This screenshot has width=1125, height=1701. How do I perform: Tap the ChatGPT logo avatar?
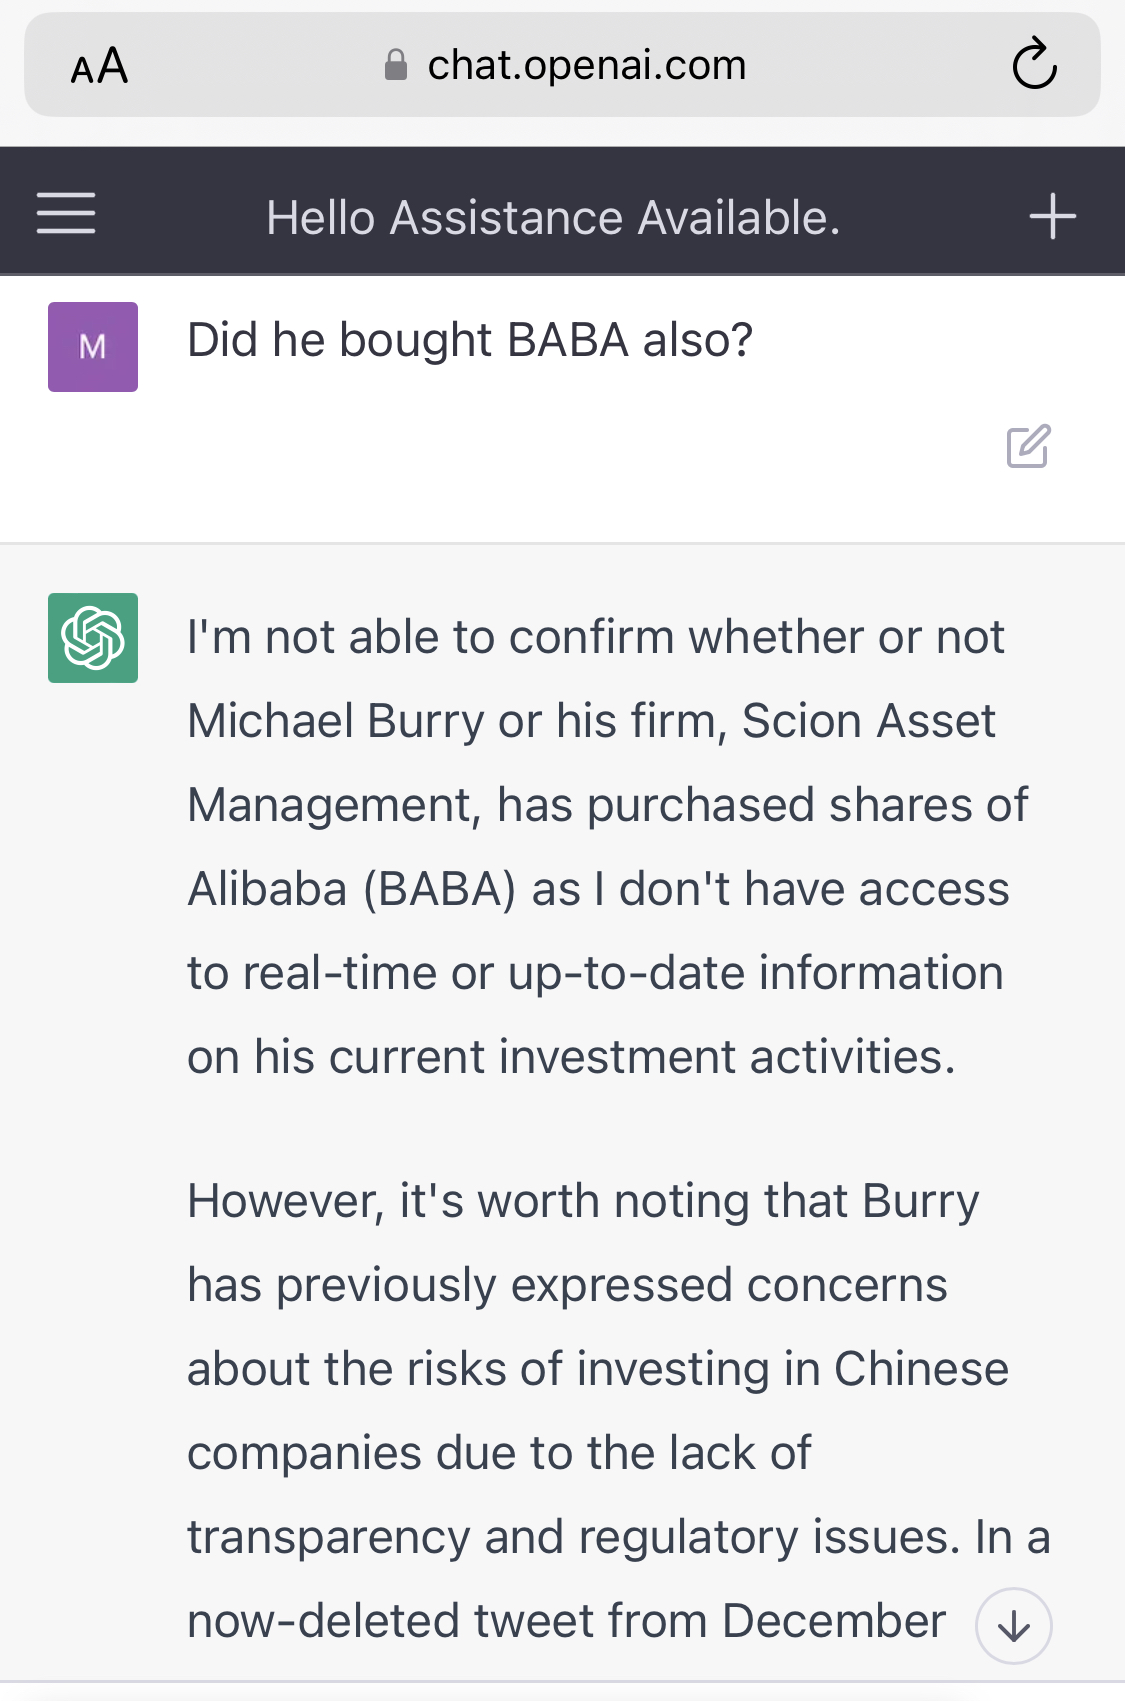click(93, 638)
